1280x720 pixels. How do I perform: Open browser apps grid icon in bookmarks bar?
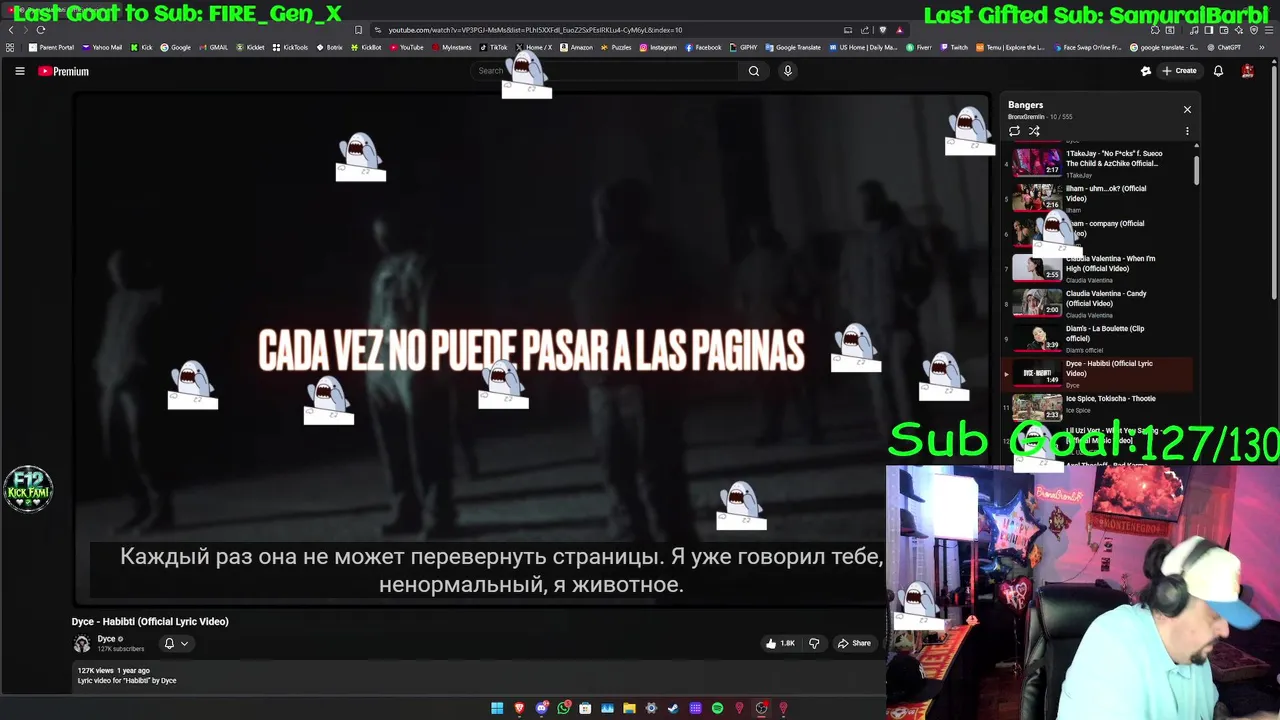click(x=11, y=47)
